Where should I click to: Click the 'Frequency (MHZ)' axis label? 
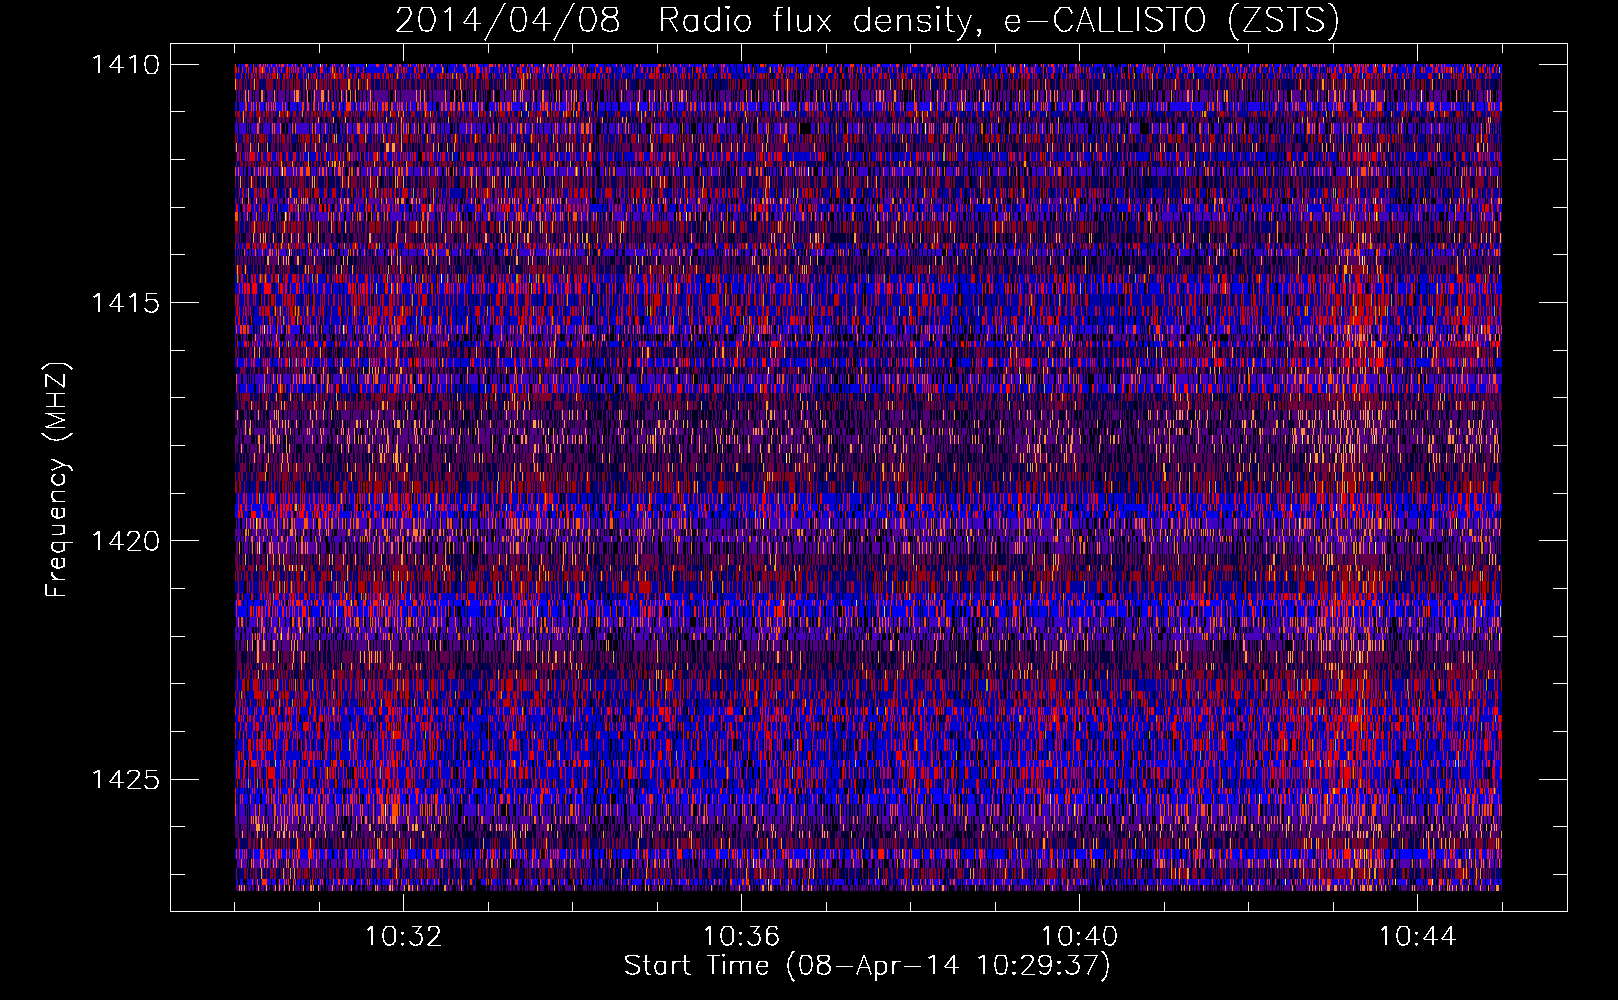tap(58, 479)
